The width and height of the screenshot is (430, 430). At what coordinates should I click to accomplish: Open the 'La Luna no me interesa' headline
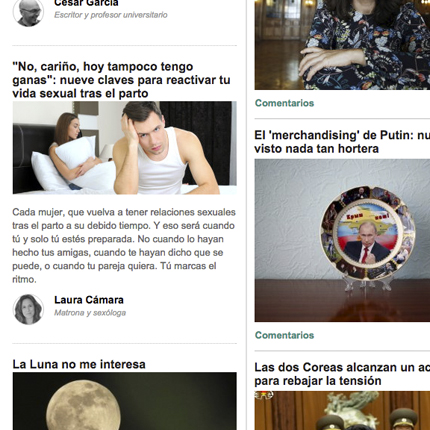pos(79,364)
